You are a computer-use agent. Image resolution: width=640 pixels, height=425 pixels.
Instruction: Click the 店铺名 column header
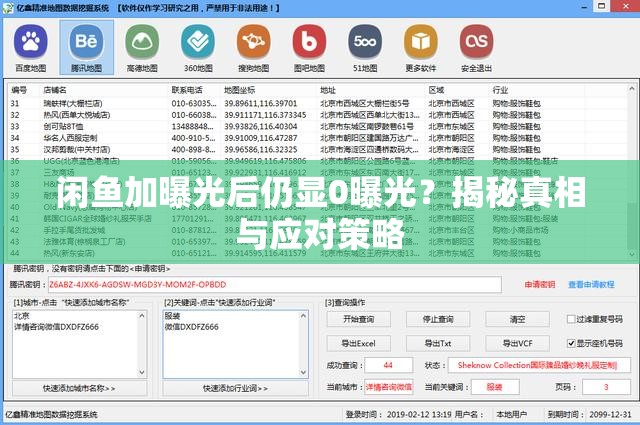[55, 90]
